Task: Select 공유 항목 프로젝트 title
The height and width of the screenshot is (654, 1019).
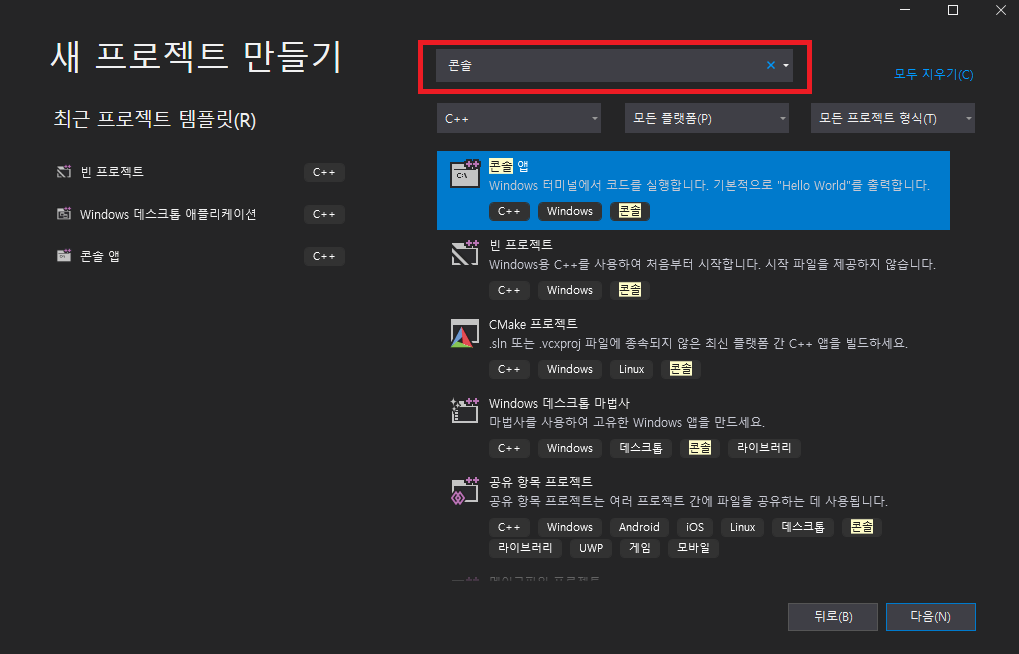Action: [541, 482]
